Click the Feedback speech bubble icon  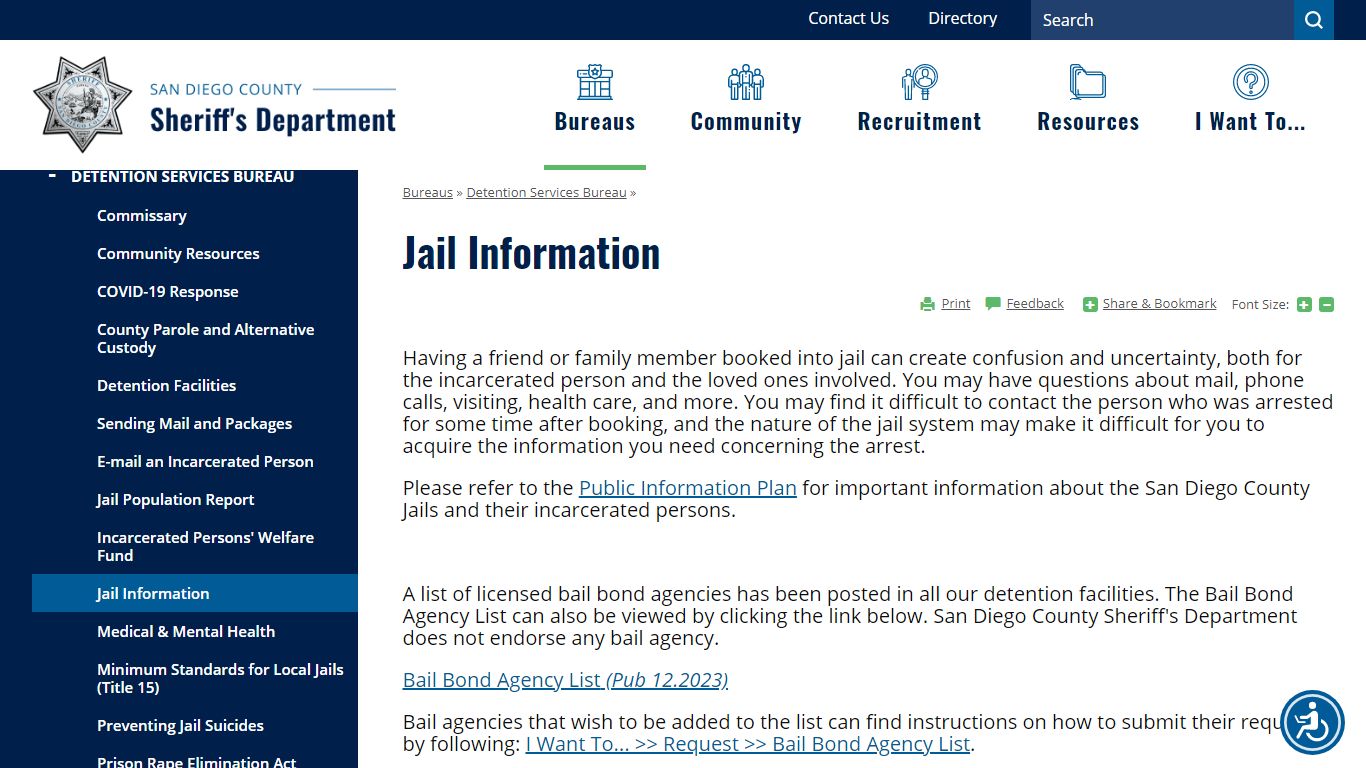tap(993, 303)
